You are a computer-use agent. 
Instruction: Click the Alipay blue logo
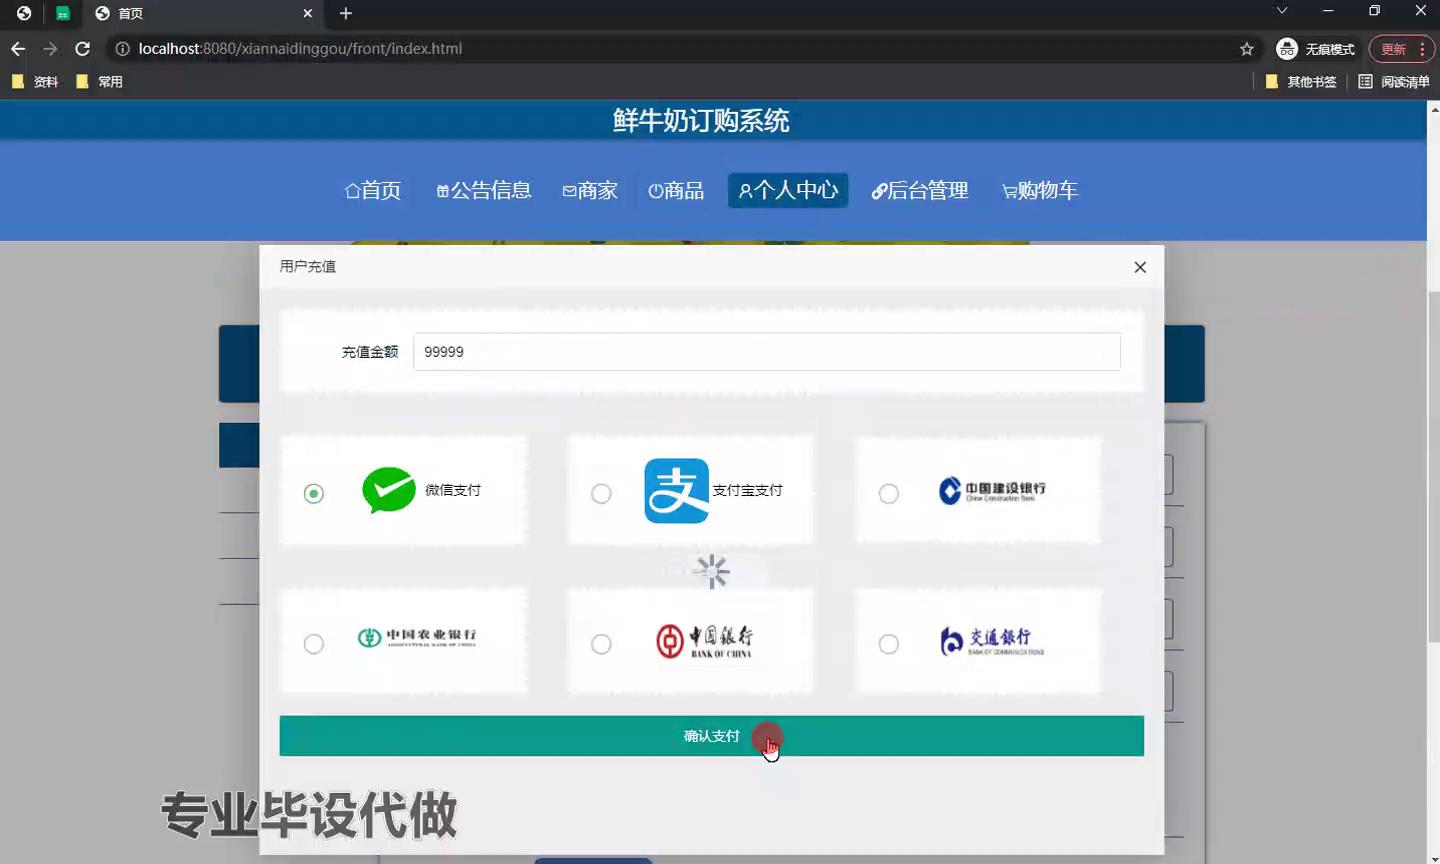click(676, 490)
